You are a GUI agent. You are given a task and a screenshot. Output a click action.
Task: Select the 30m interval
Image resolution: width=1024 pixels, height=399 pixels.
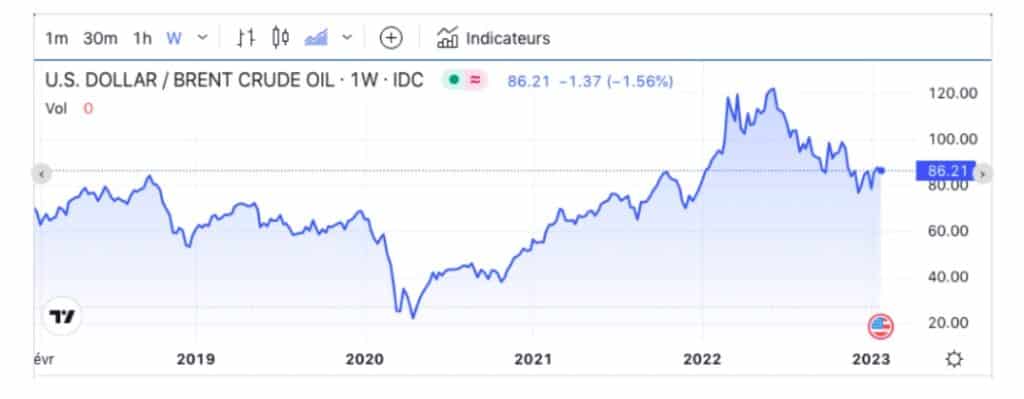coord(100,39)
